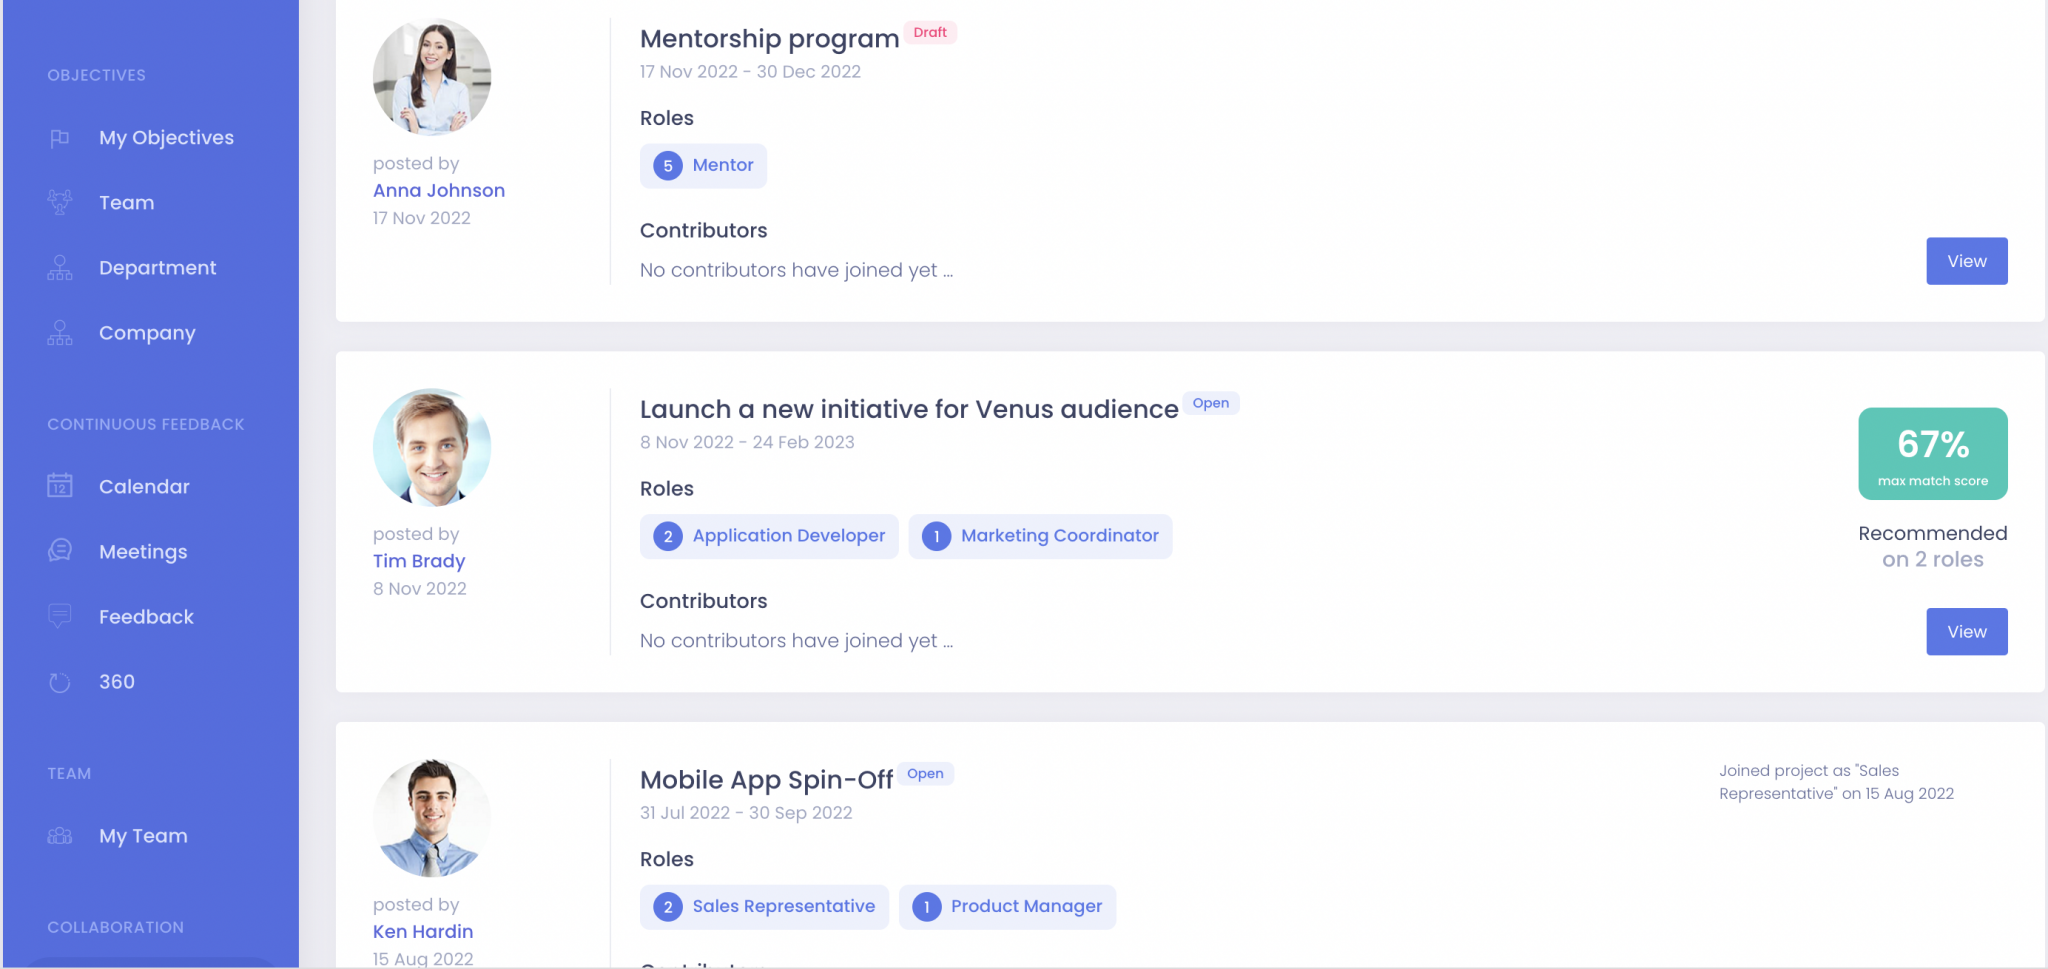Open the Meetings menu item
This screenshot has height=969, width=2048.
(143, 552)
